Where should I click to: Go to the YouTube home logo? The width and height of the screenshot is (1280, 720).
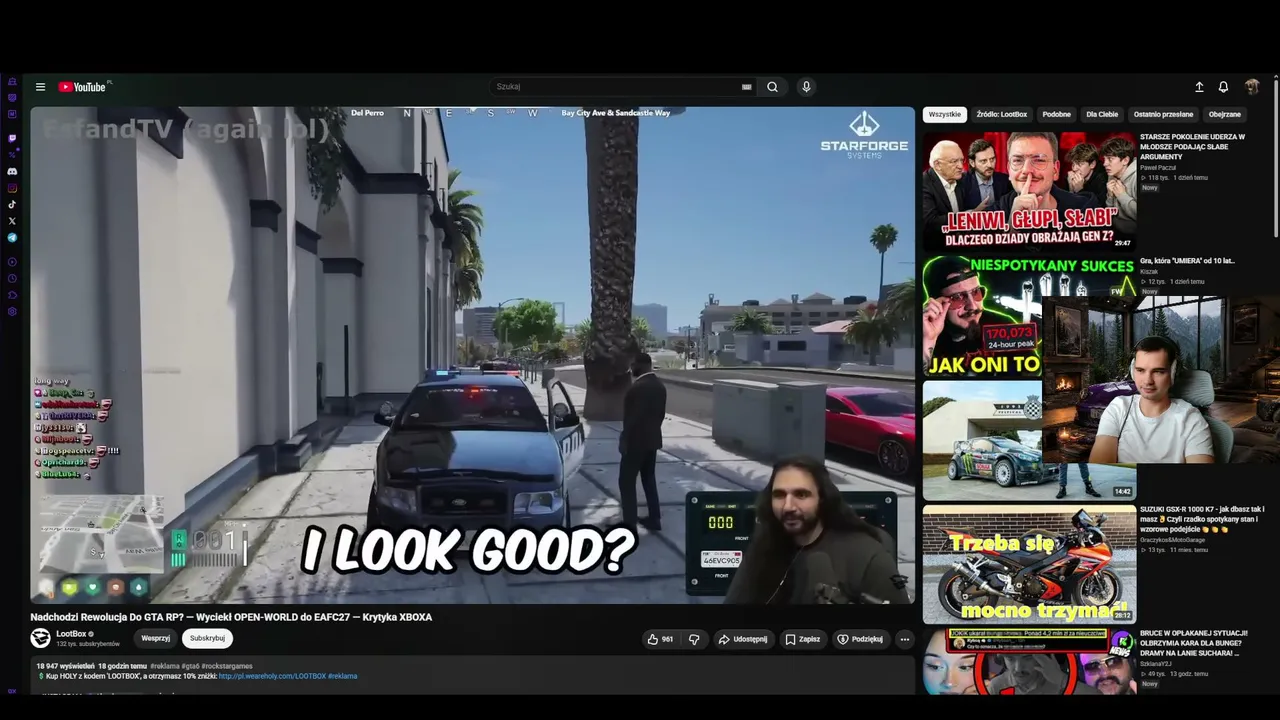83,87
